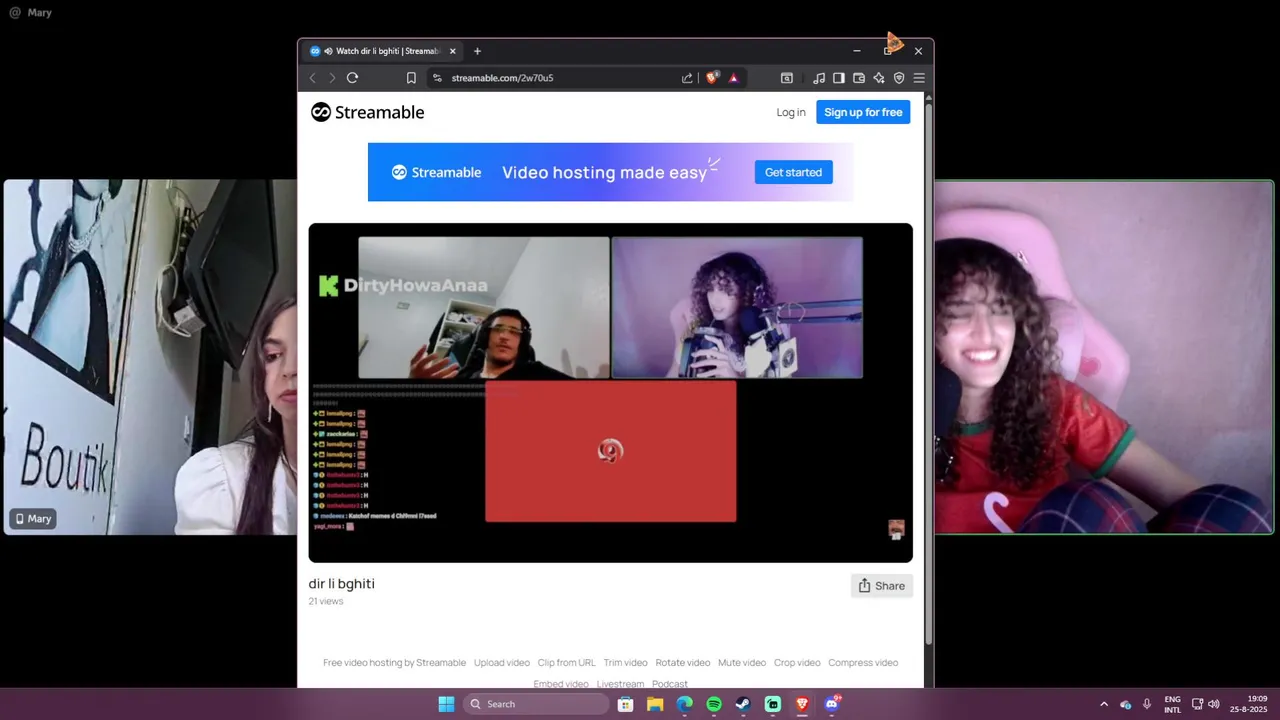Screen dimensions: 1280x720
Task: Open network and volume quick settings
Action: point(1205,704)
